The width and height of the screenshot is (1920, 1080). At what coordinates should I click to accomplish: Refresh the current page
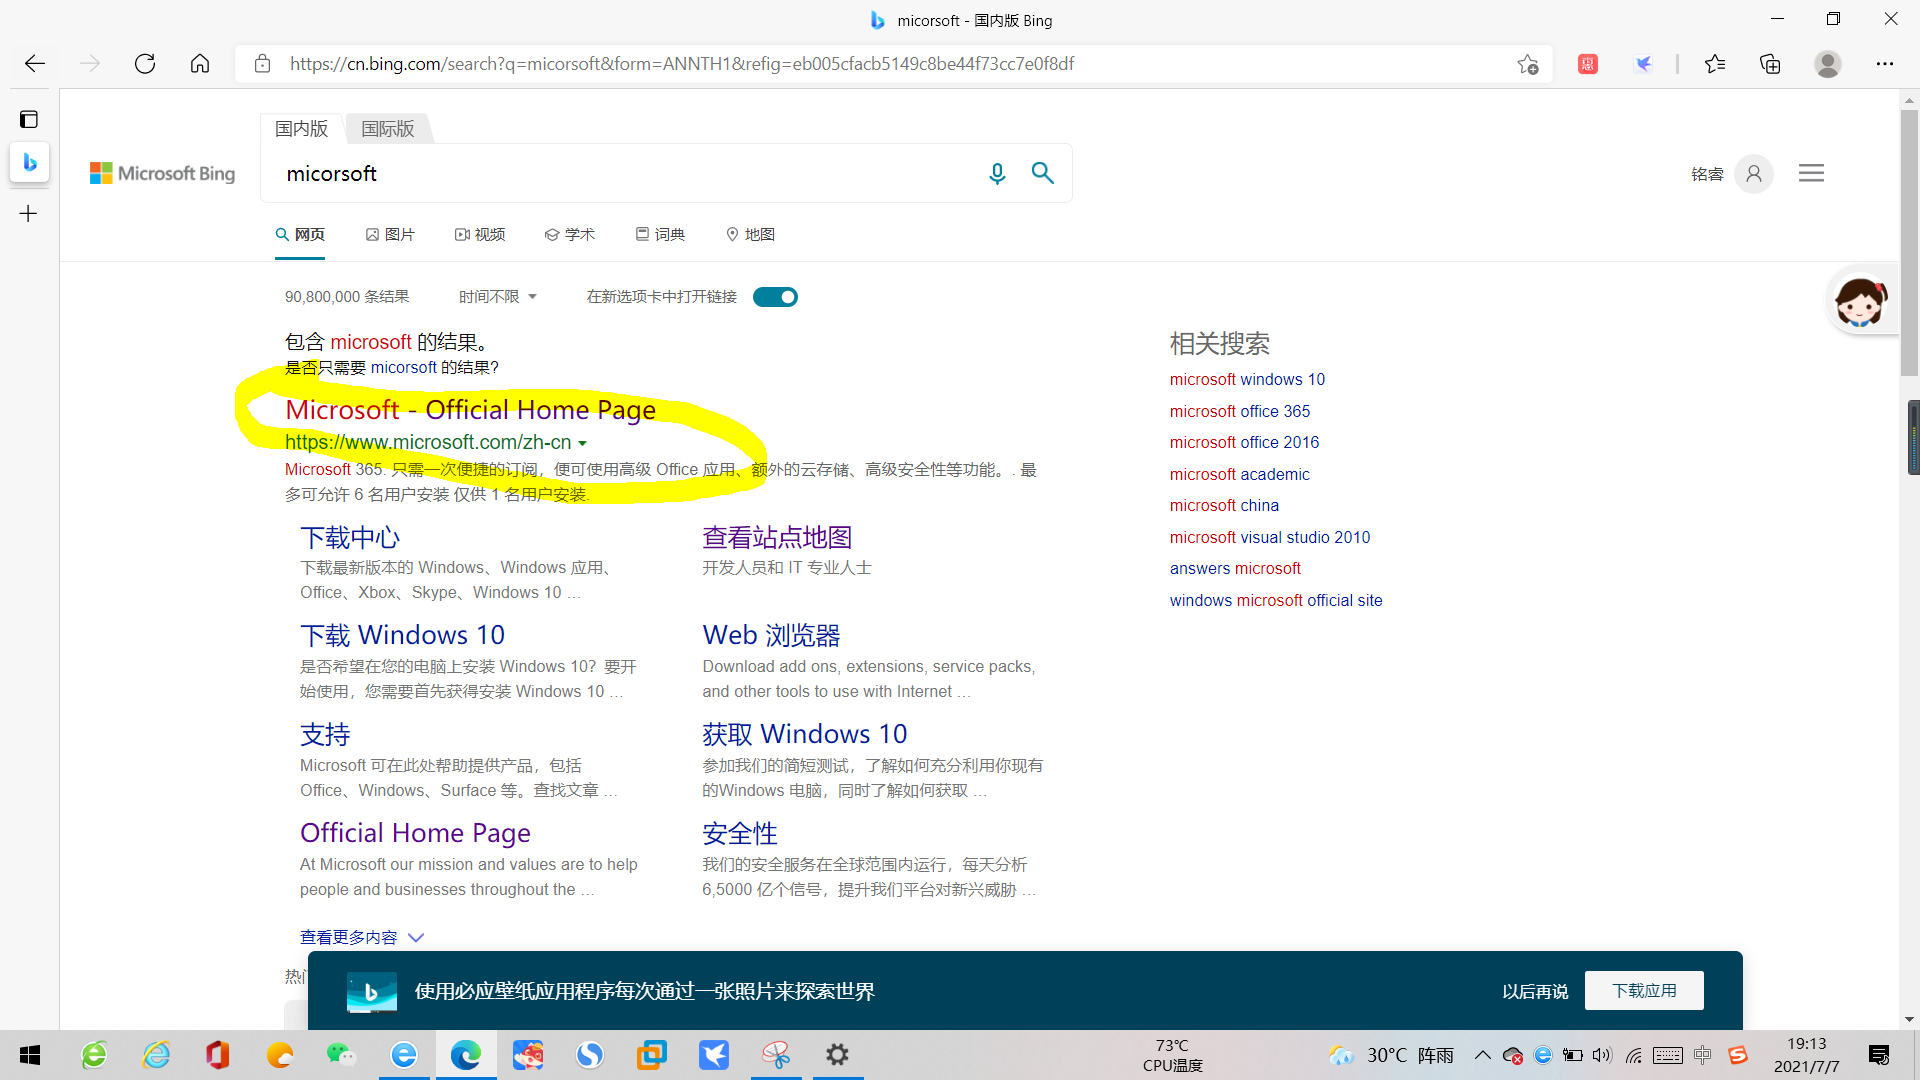pos(145,64)
